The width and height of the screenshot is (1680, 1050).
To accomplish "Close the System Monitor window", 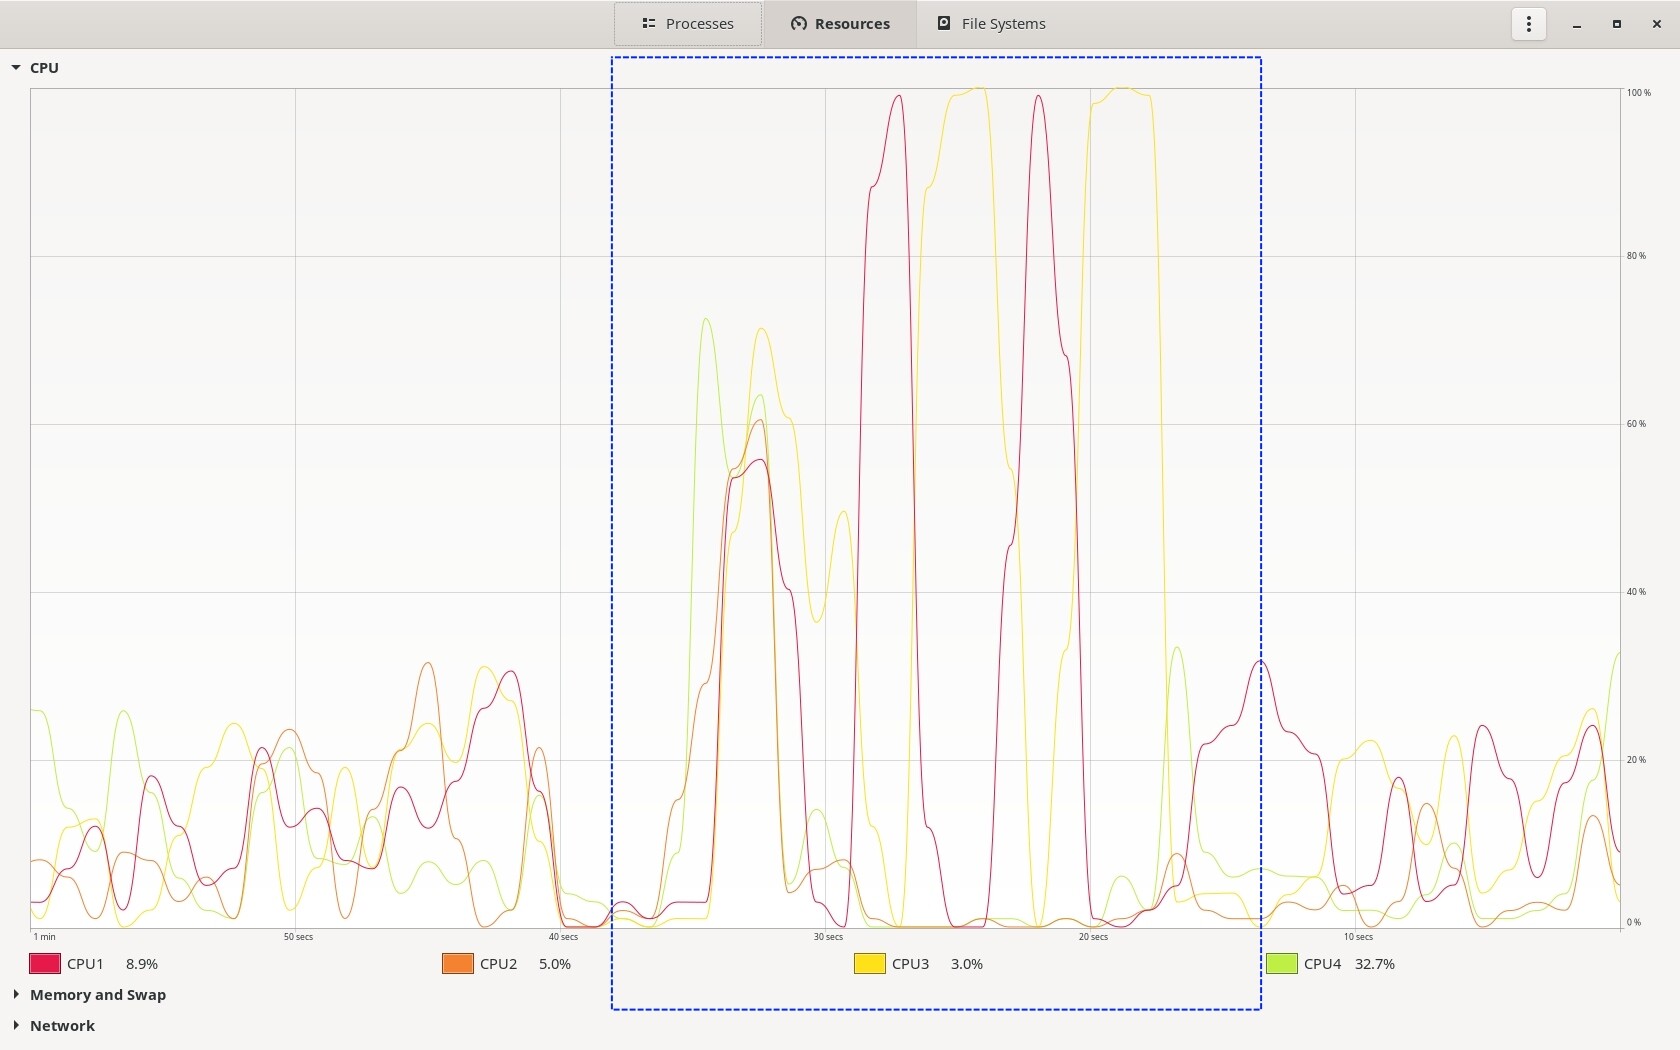I will 1657,24.
